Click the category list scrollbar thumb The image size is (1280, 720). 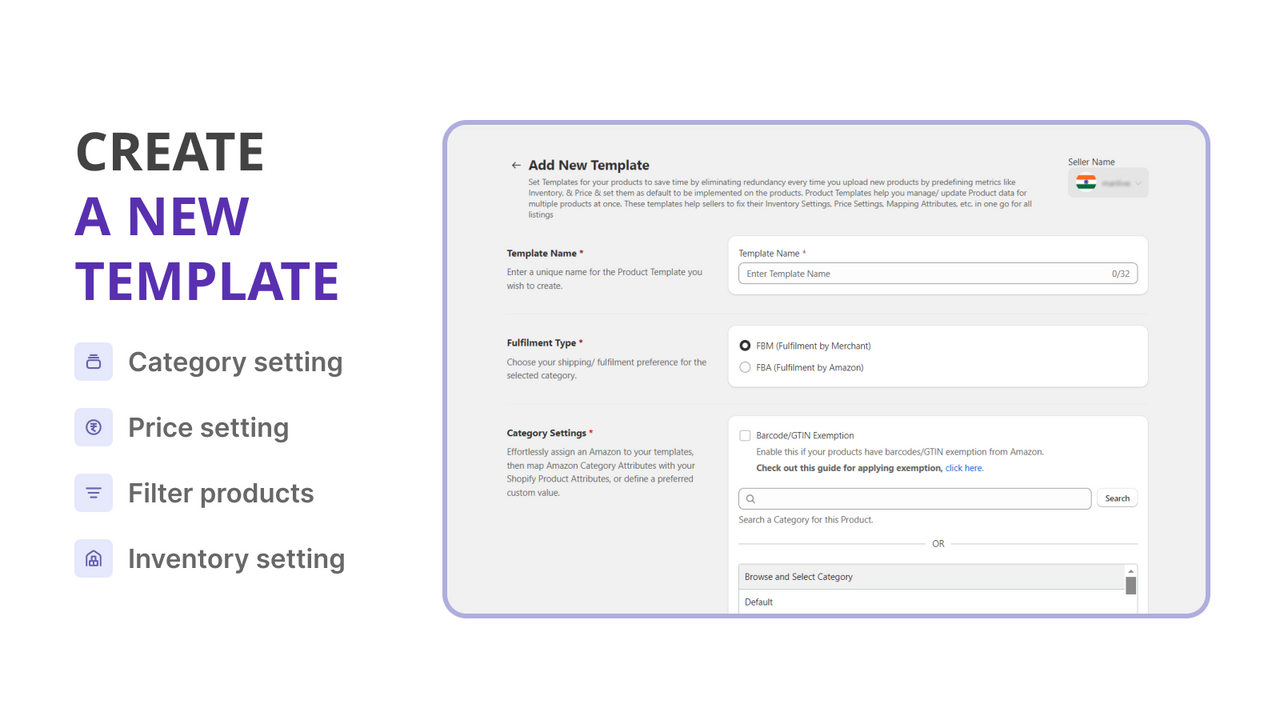pyautogui.click(x=1131, y=585)
